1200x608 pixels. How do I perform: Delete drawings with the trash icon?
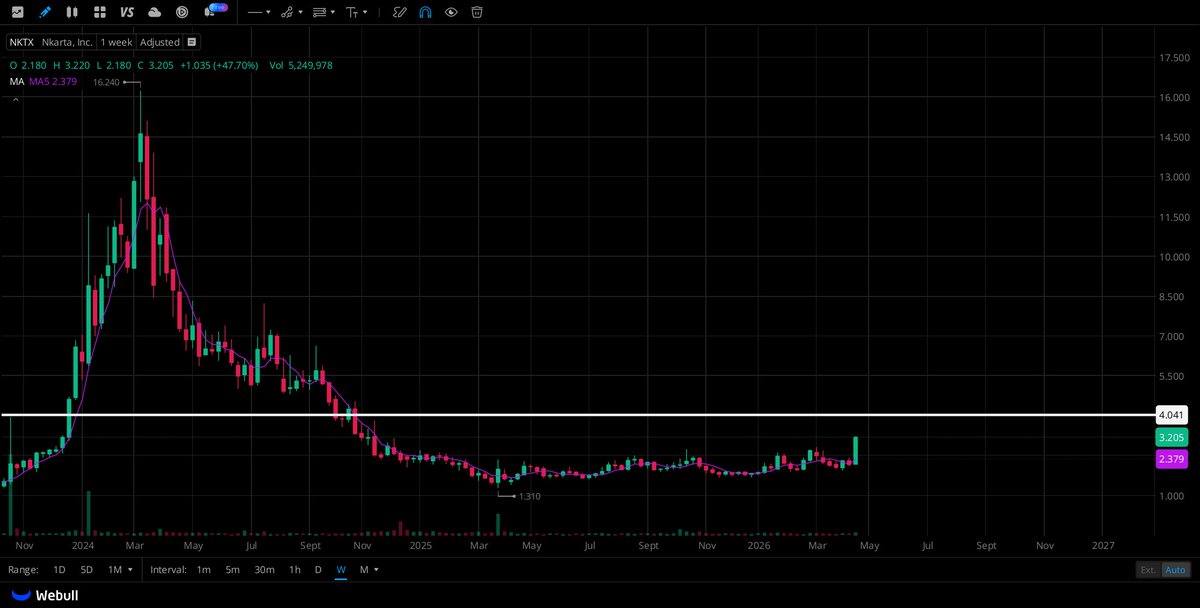[x=477, y=12]
